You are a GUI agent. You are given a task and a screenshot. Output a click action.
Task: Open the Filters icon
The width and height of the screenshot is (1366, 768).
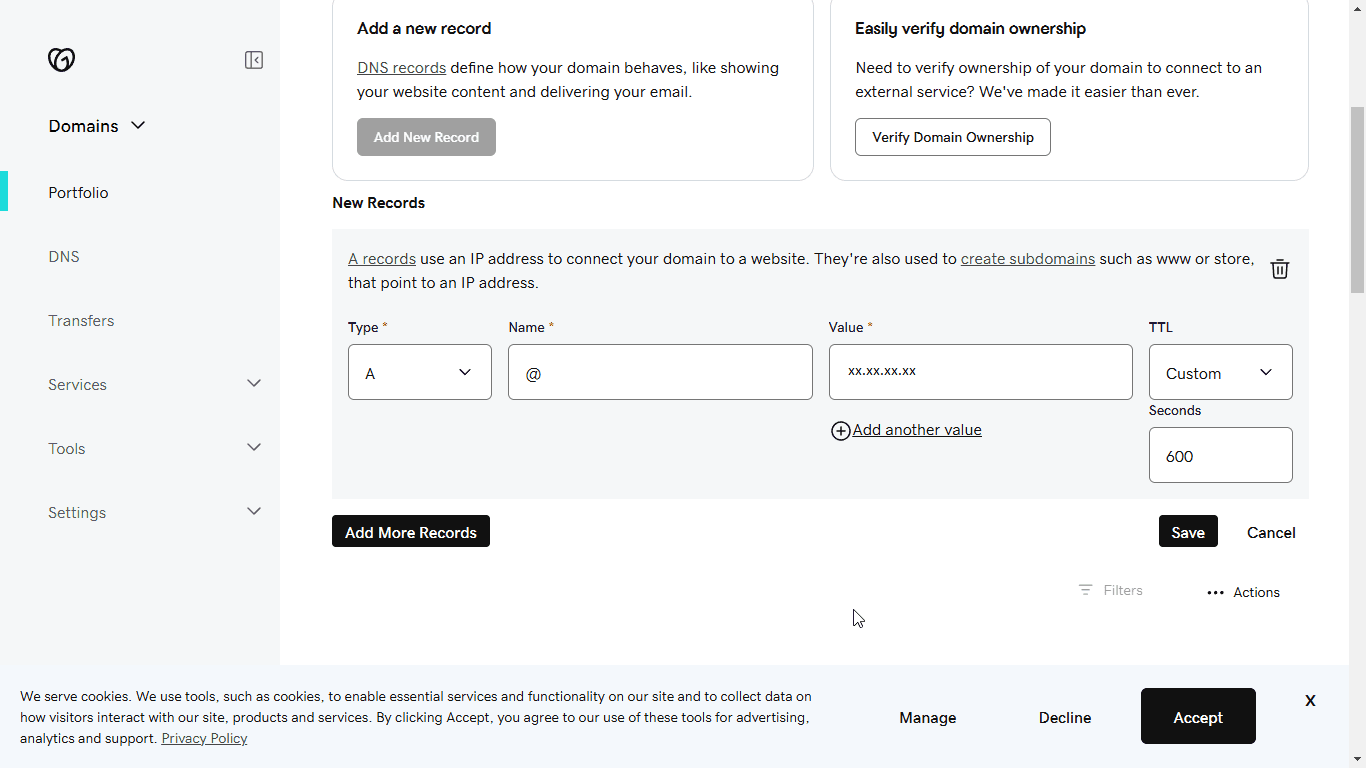coord(1085,590)
